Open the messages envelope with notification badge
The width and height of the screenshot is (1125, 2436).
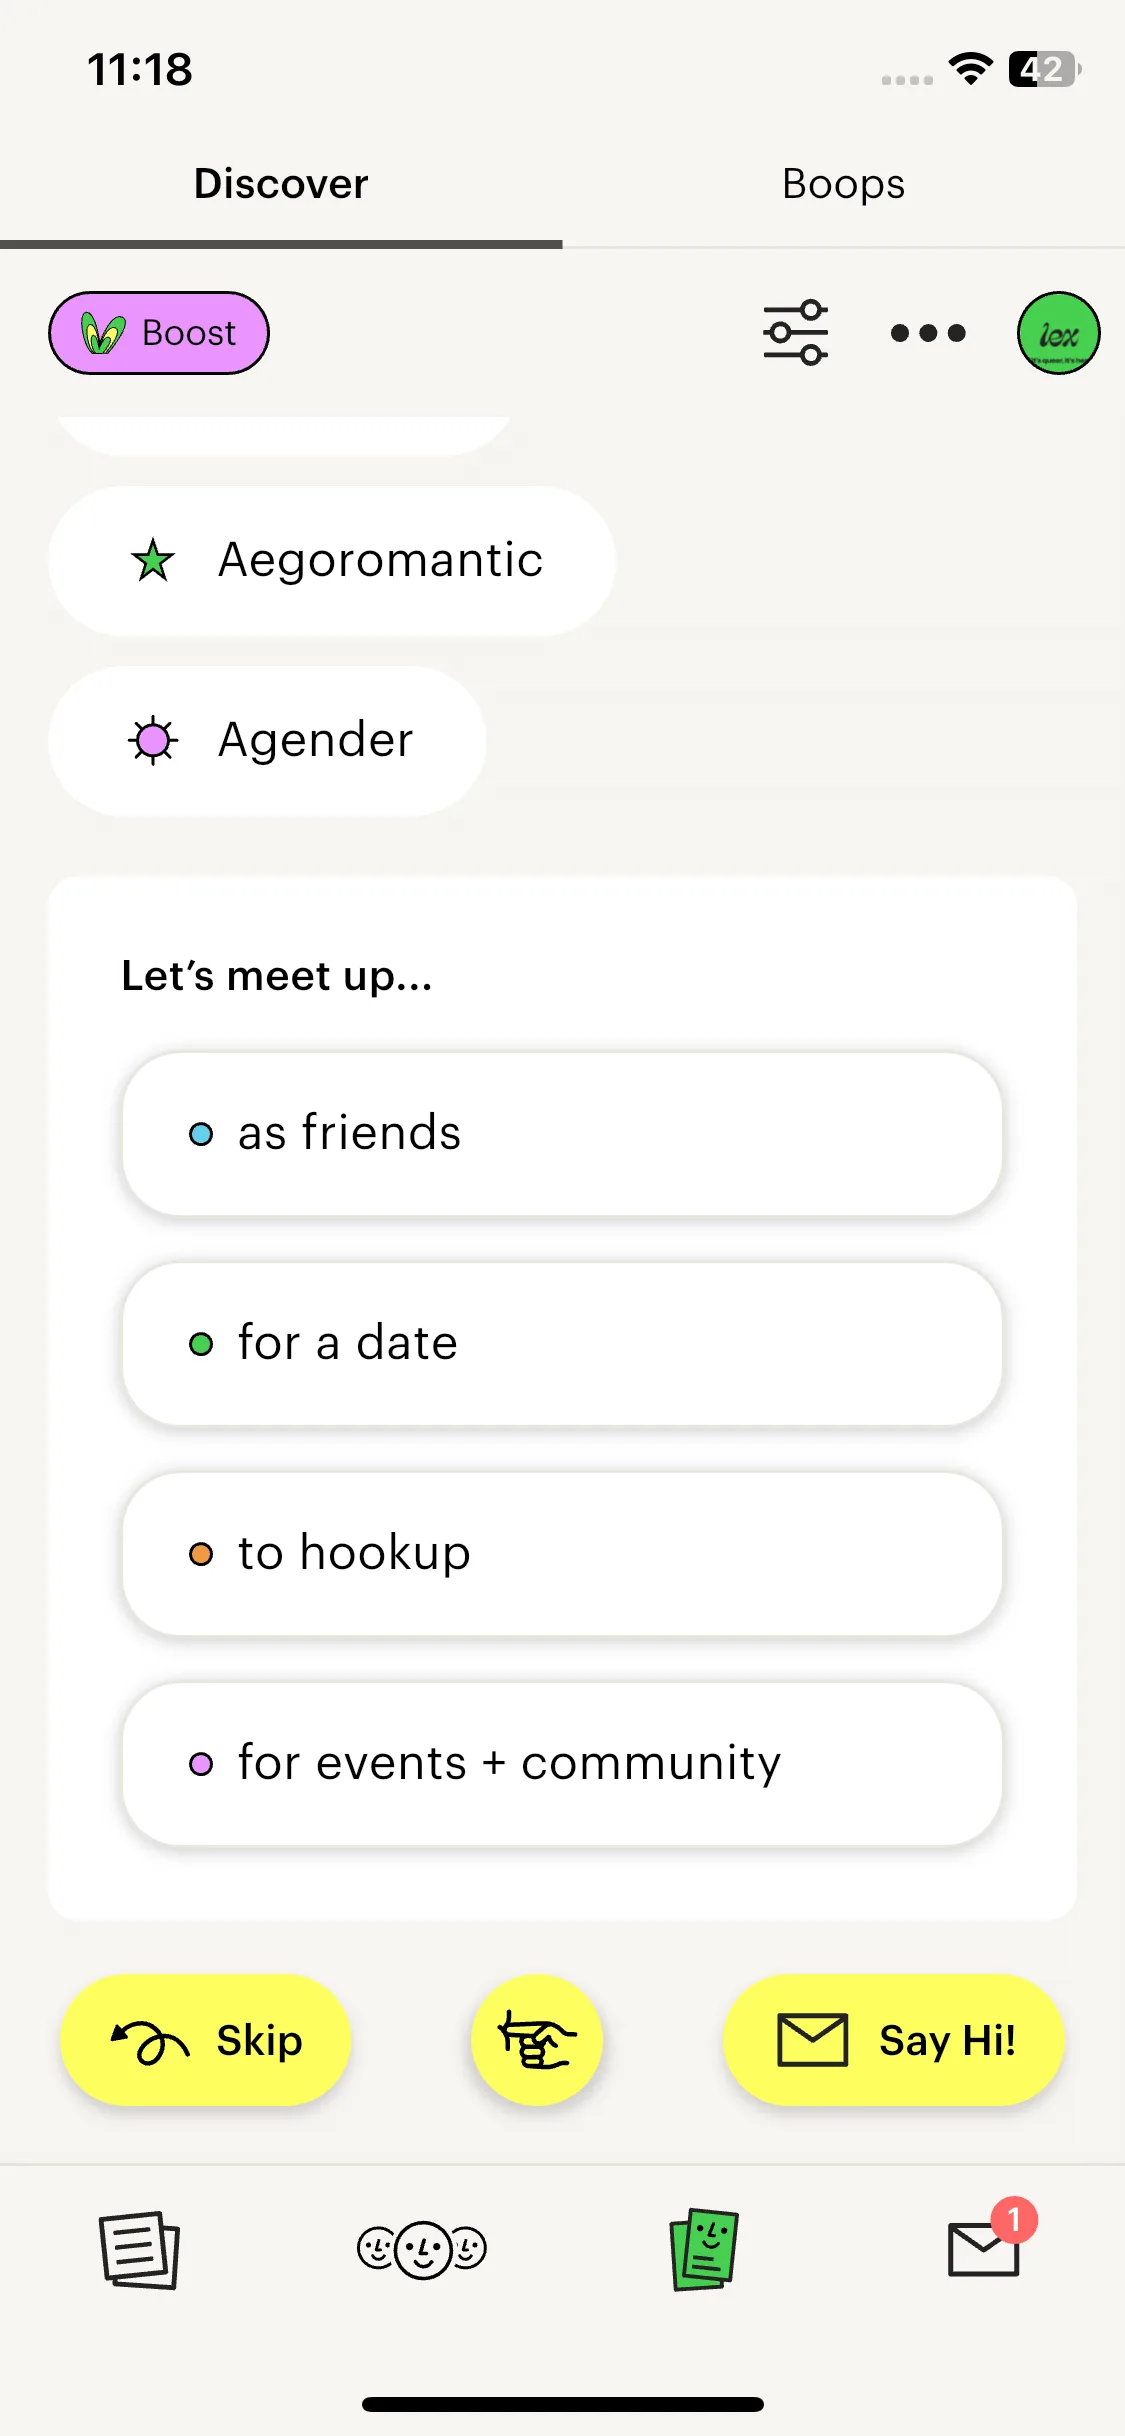(984, 2250)
